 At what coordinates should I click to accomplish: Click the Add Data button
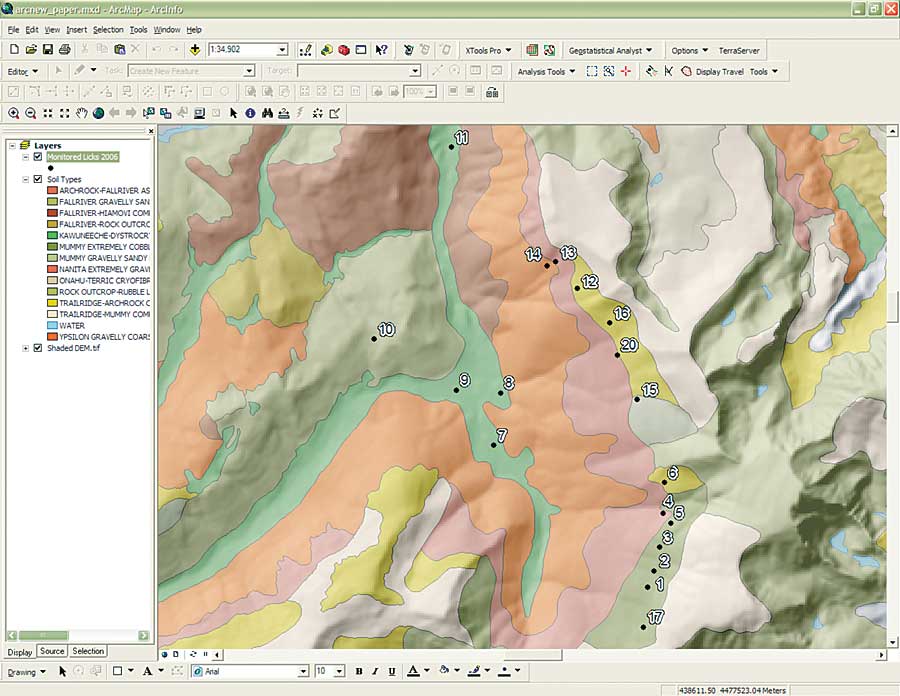pos(194,49)
